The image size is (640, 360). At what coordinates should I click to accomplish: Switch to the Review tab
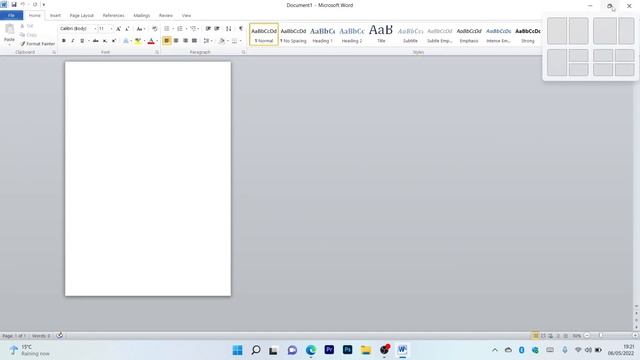point(165,16)
